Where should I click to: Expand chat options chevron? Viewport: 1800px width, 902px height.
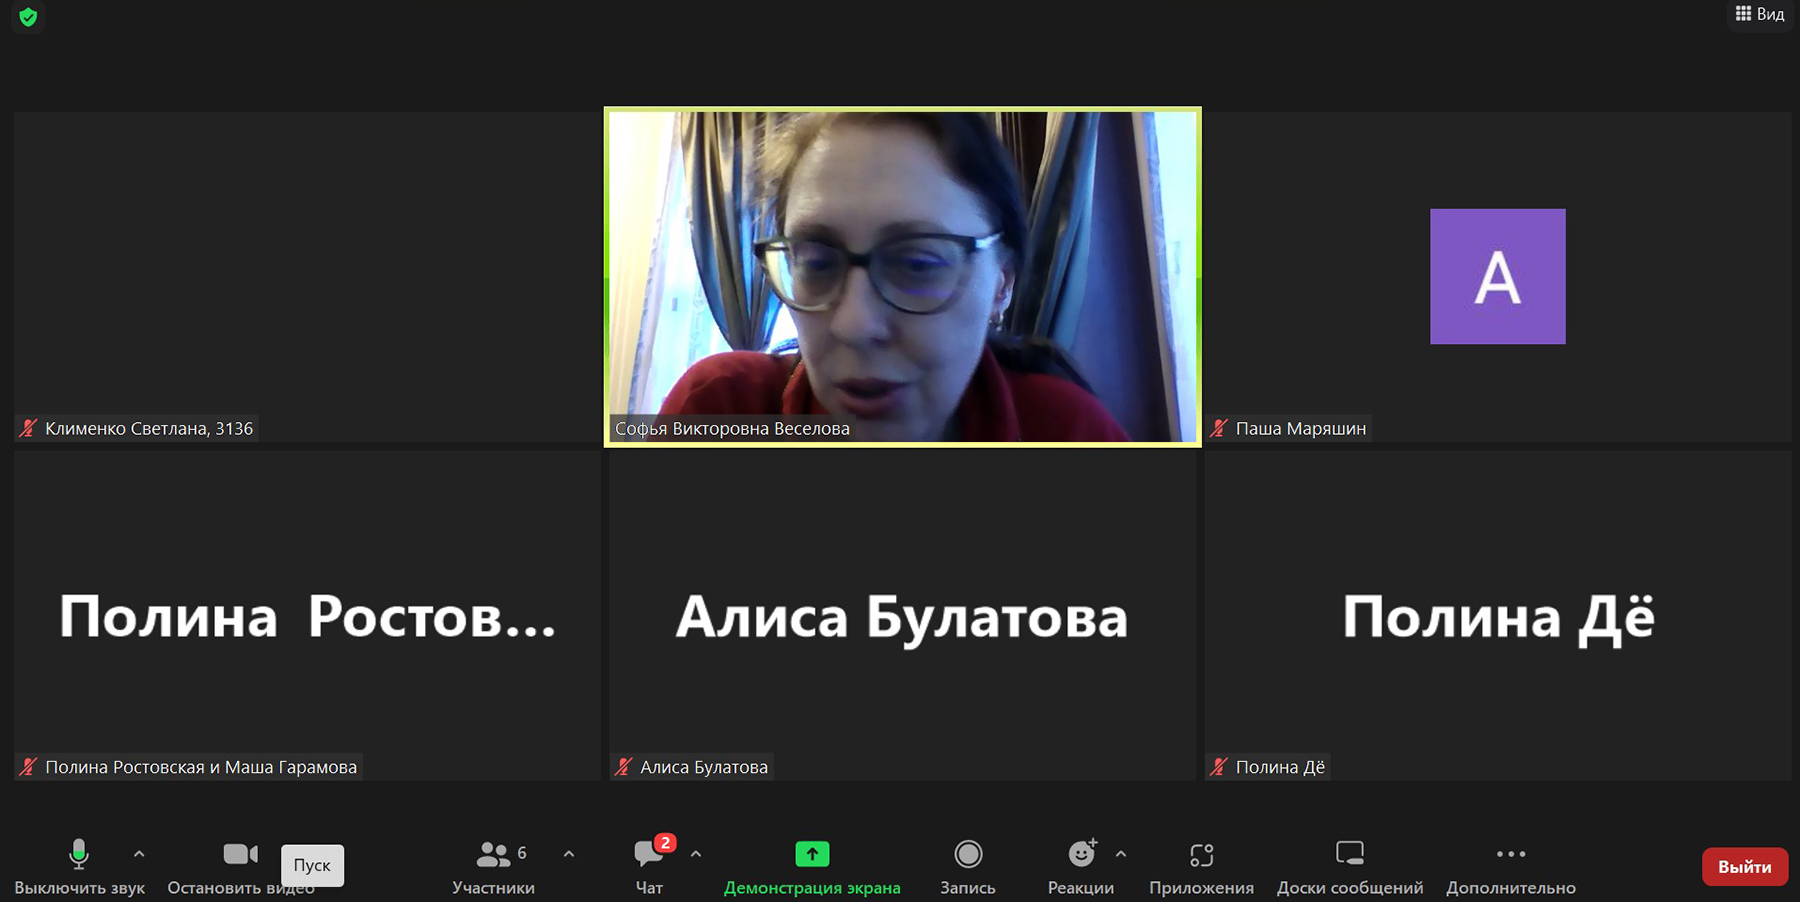[696, 854]
